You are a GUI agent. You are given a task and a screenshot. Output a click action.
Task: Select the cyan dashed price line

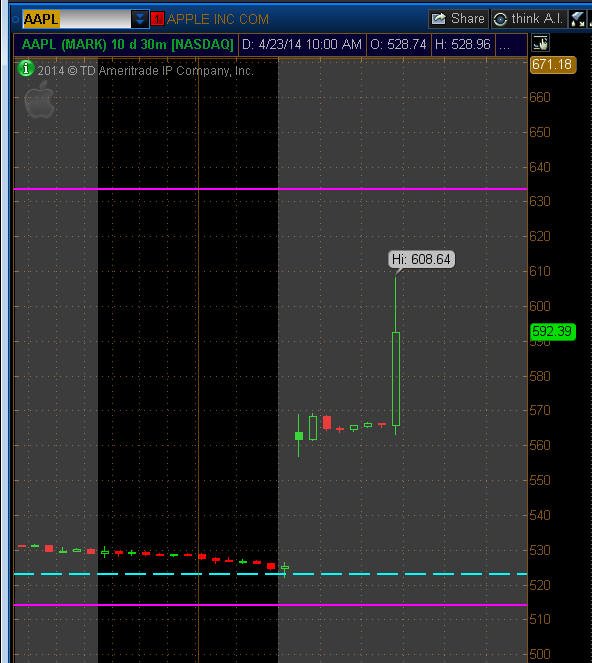(271, 574)
